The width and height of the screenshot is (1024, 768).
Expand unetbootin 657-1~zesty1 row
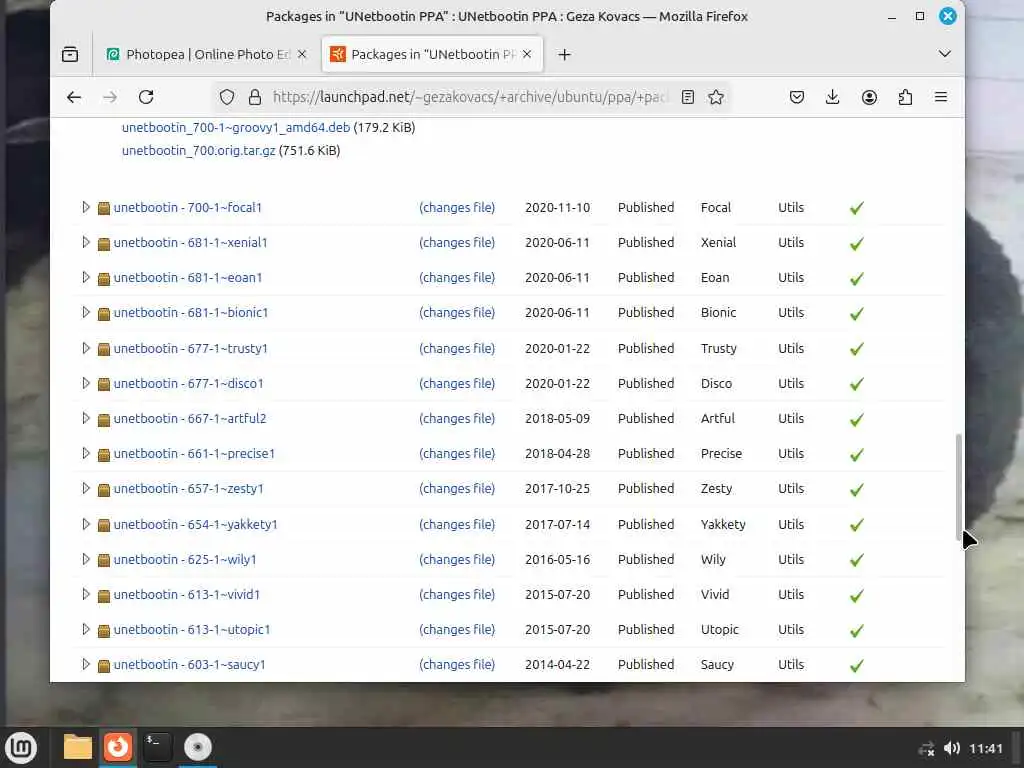[86, 488]
